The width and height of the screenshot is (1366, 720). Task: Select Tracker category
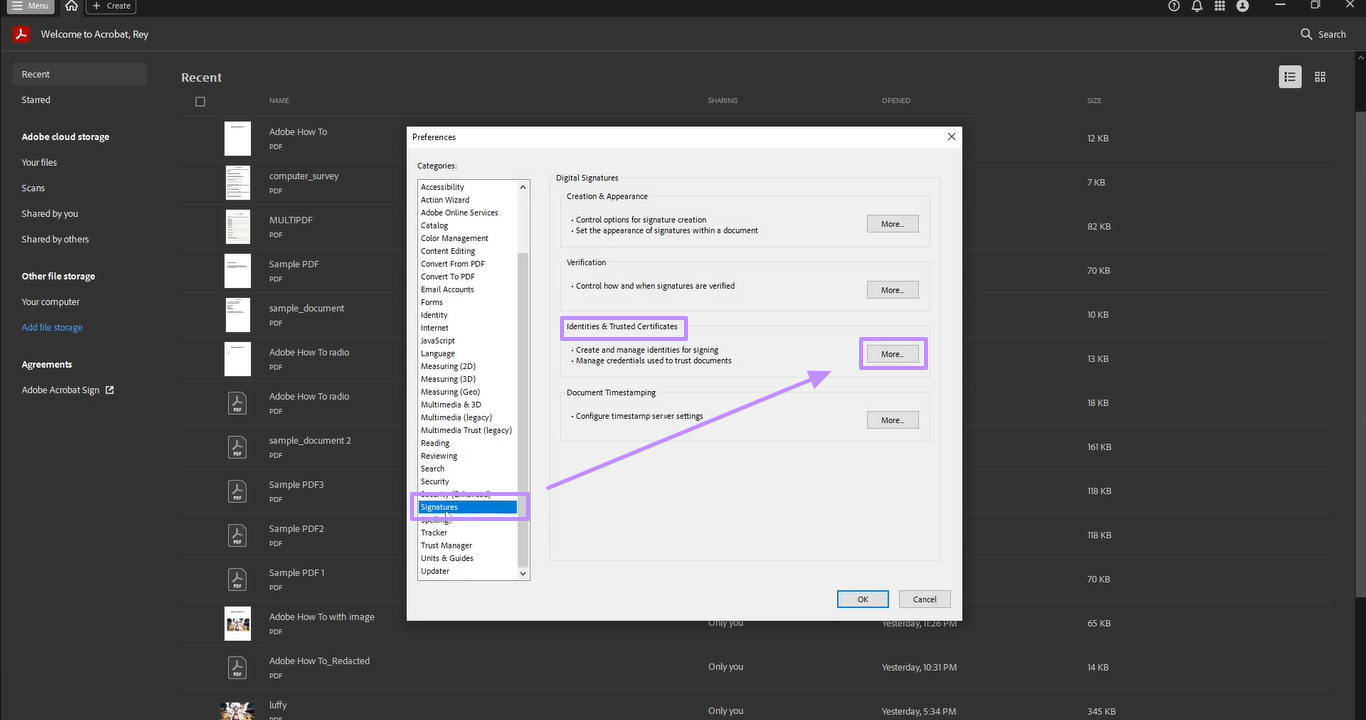[433, 533]
